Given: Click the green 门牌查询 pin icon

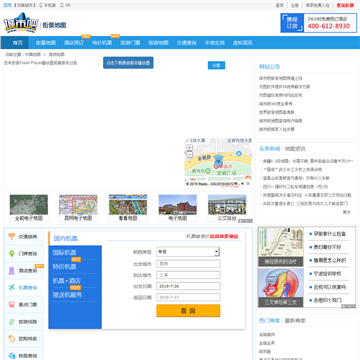Looking at the screenshot, I should [12, 254].
